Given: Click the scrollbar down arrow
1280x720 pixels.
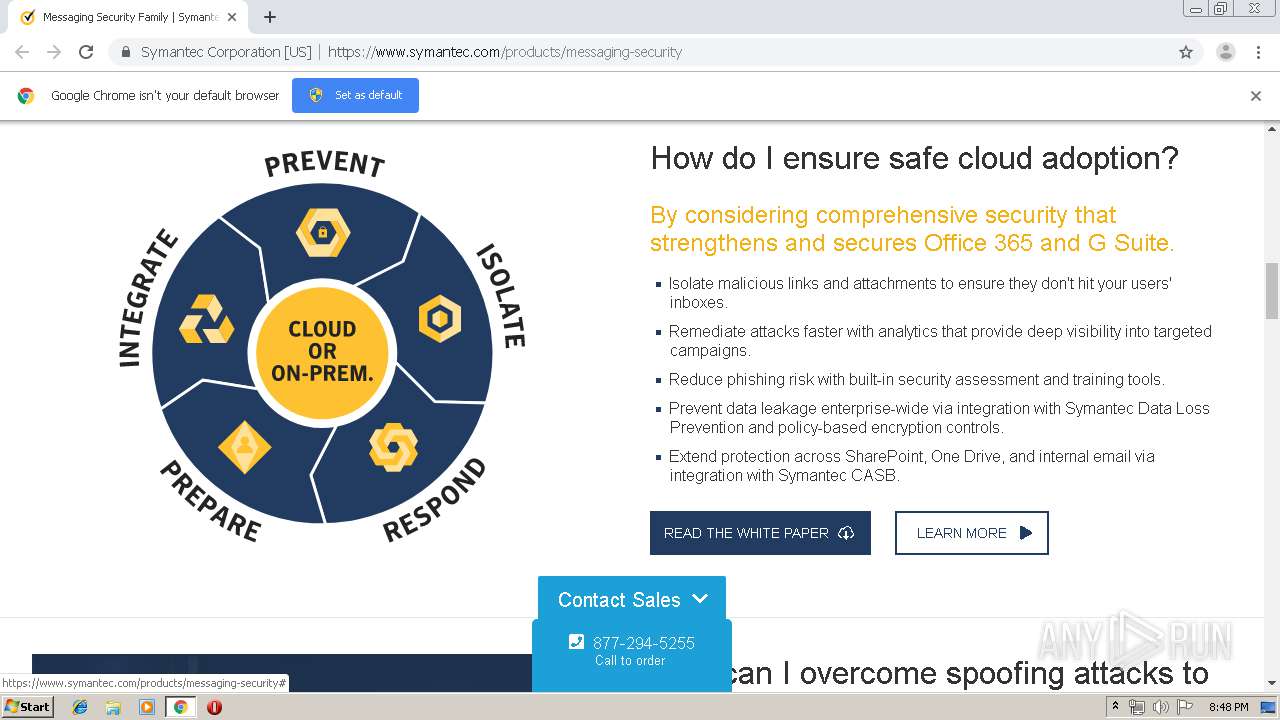Looking at the screenshot, I should (1272, 684).
